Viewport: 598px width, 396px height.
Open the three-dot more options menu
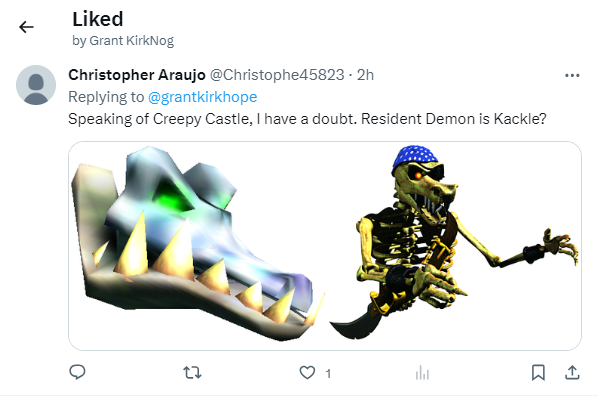[x=572, y=76]
